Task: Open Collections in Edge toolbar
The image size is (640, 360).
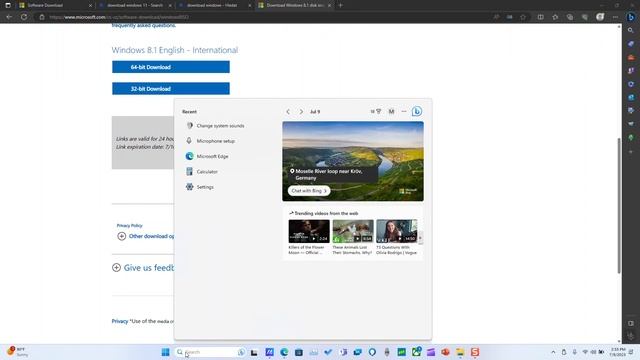Action: click(x=570, y=17)
